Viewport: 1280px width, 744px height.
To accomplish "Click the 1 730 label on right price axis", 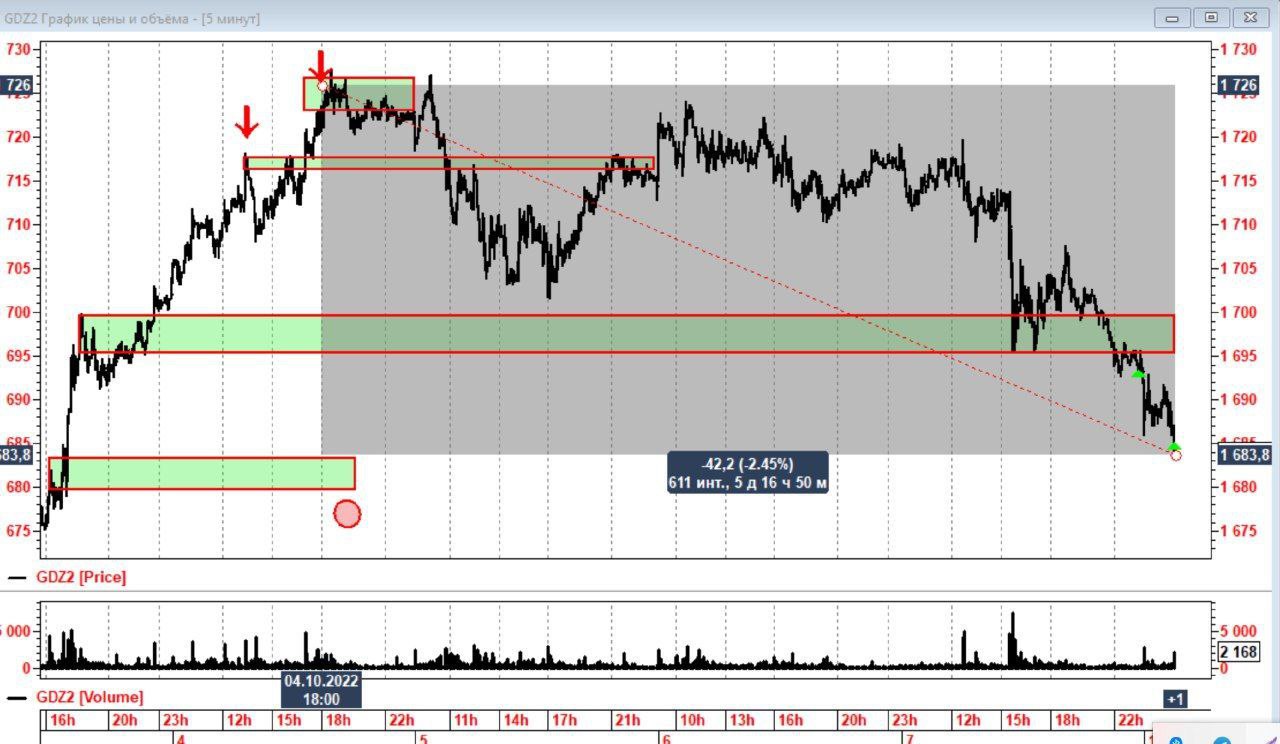I will coord(1238,49).
